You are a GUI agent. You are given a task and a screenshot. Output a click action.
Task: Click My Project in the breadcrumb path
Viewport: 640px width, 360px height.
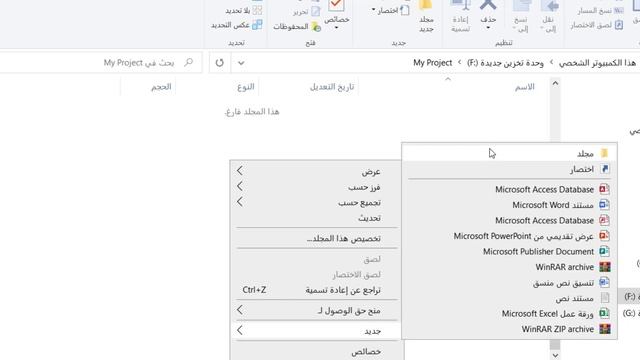432,63
